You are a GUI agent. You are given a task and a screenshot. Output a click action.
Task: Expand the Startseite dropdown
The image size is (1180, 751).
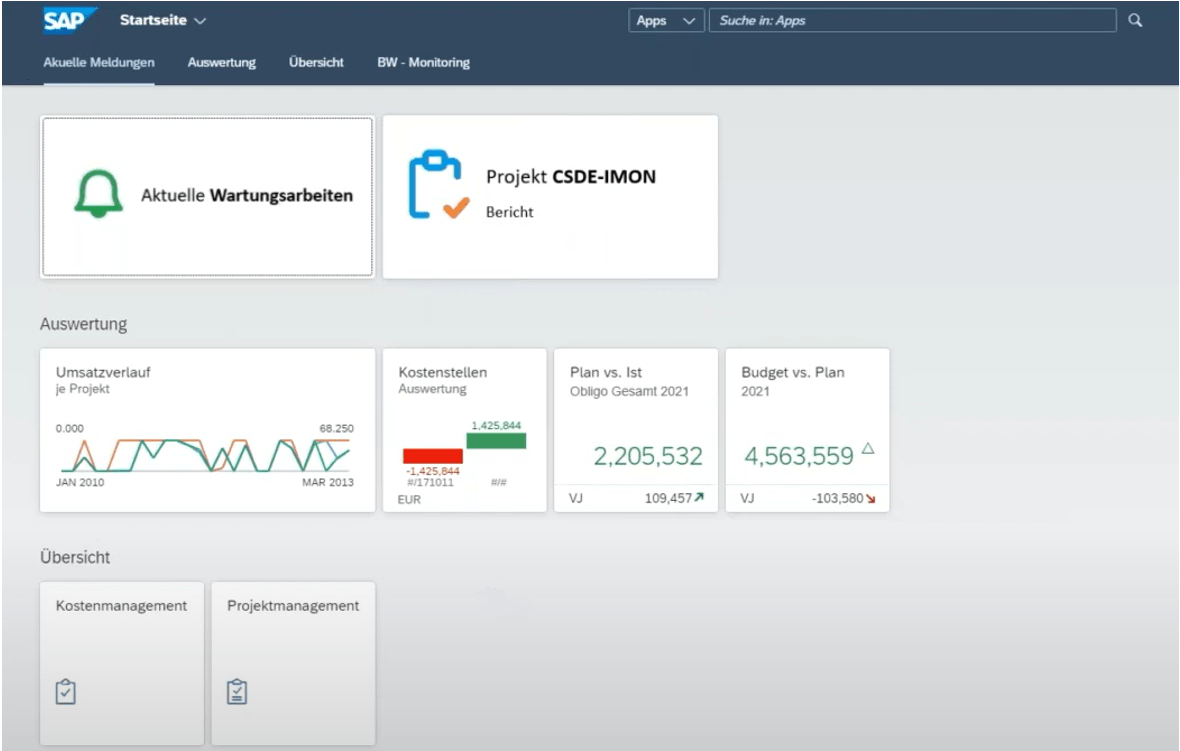[x=163, y=20]
